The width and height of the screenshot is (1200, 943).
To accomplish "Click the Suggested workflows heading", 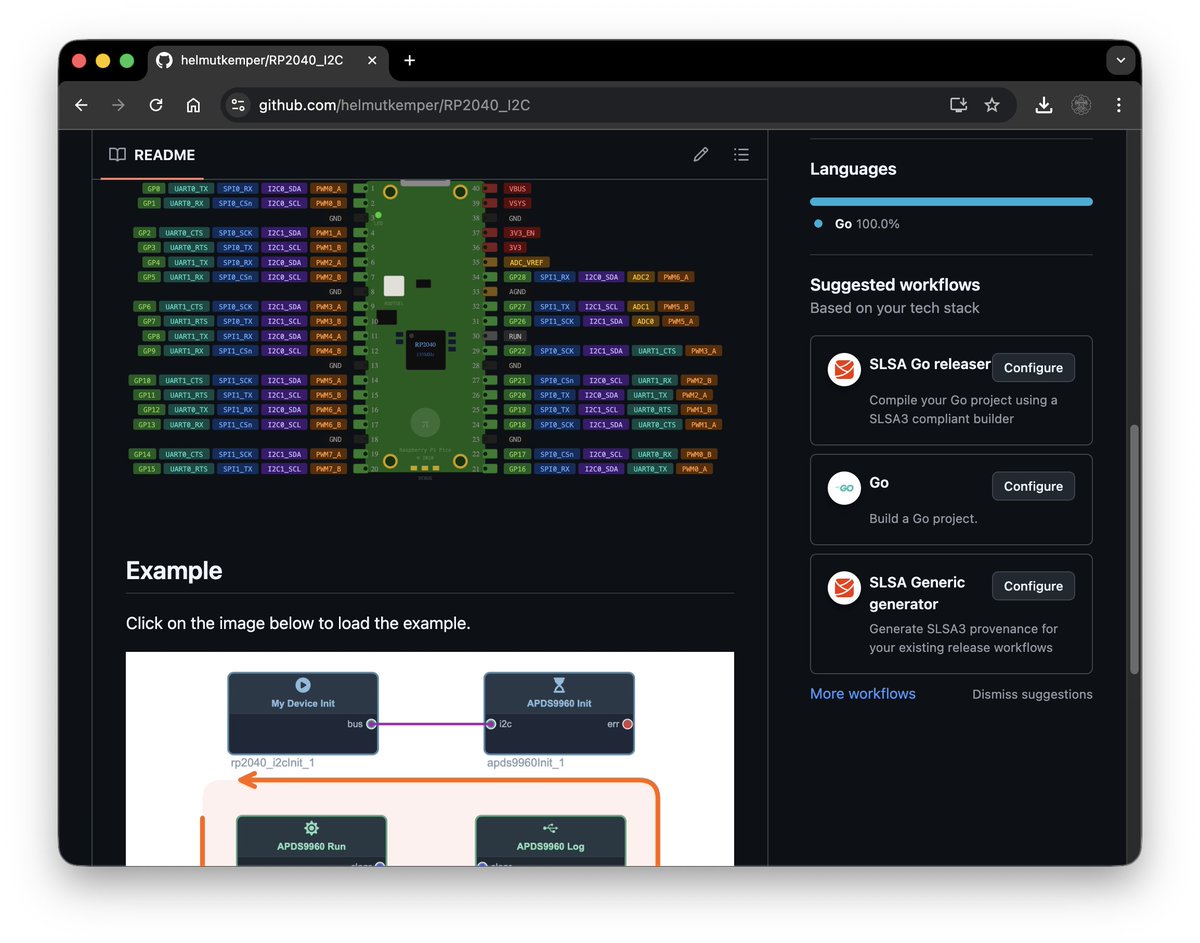I will pyautogui.click(x=895, y=285).
